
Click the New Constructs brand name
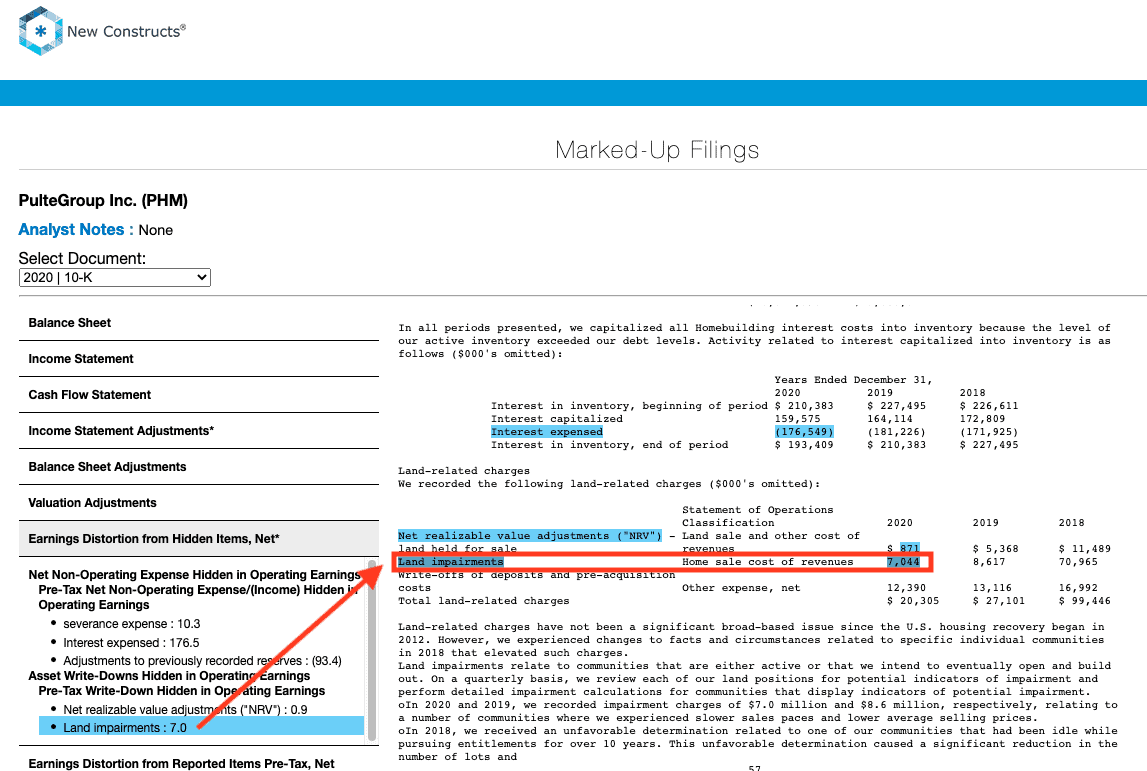pos(127,31)
